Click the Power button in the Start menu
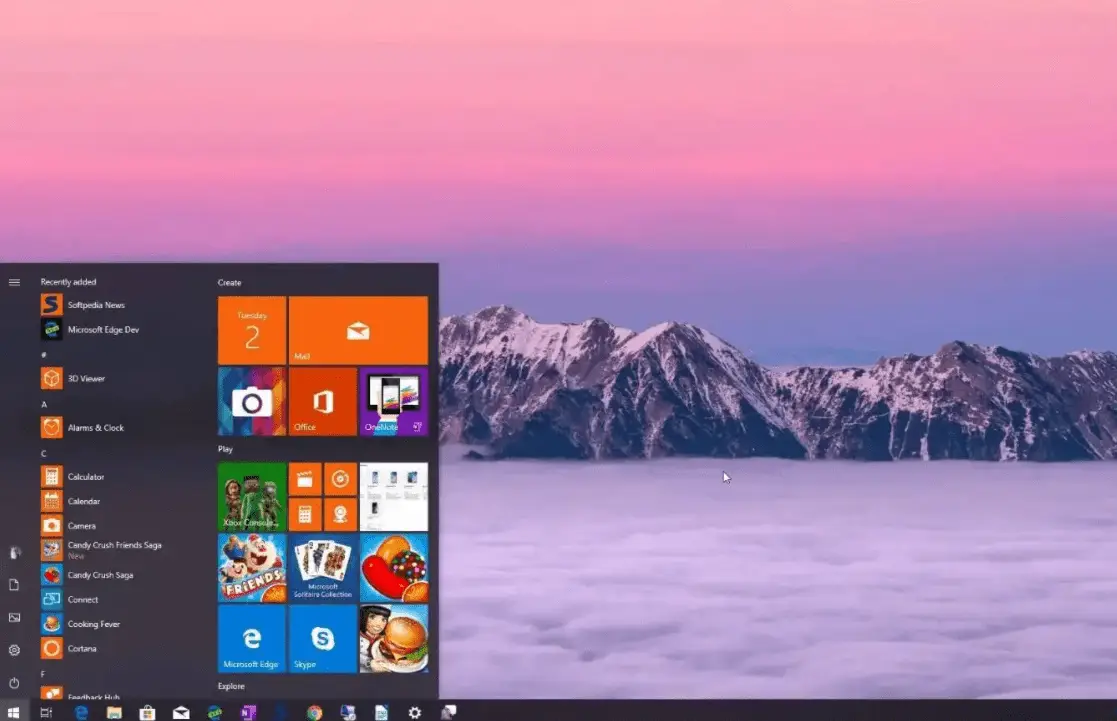Screen dimensions: 1117x721 (x=14, y=683)
